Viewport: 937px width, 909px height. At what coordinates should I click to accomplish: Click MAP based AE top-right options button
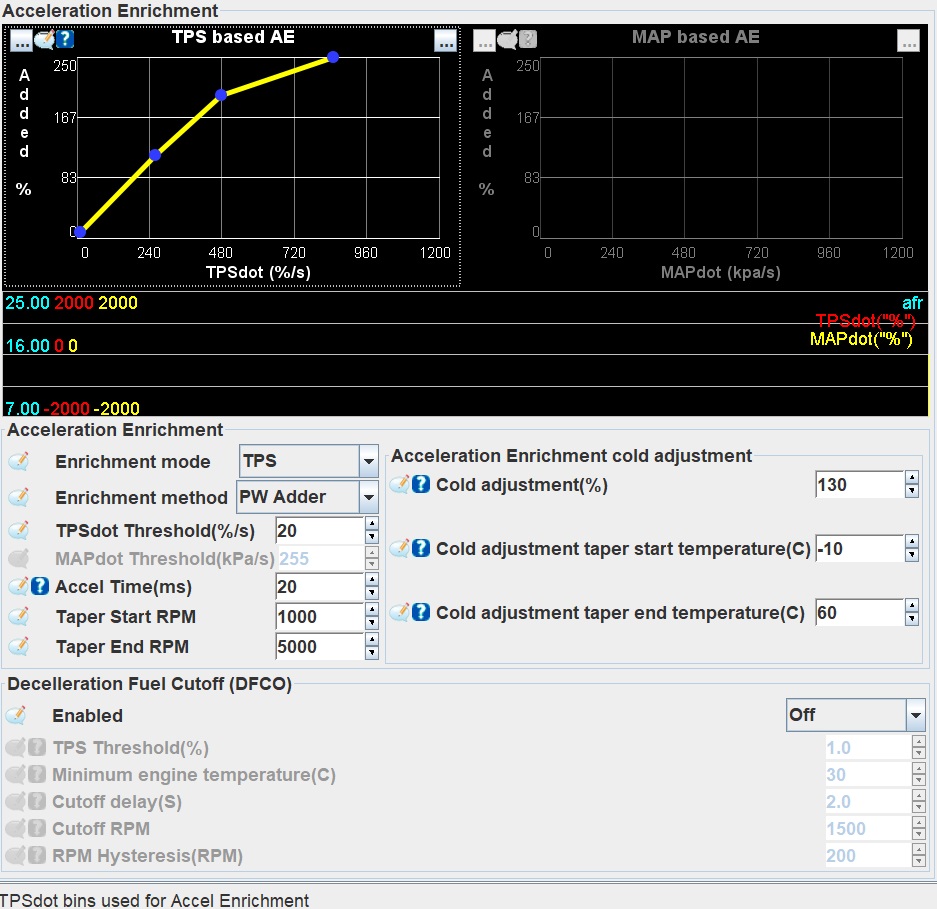tap(908, 41)
